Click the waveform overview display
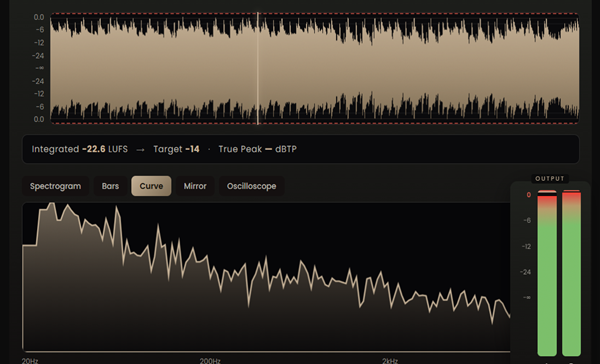 [x=315, y=68]
